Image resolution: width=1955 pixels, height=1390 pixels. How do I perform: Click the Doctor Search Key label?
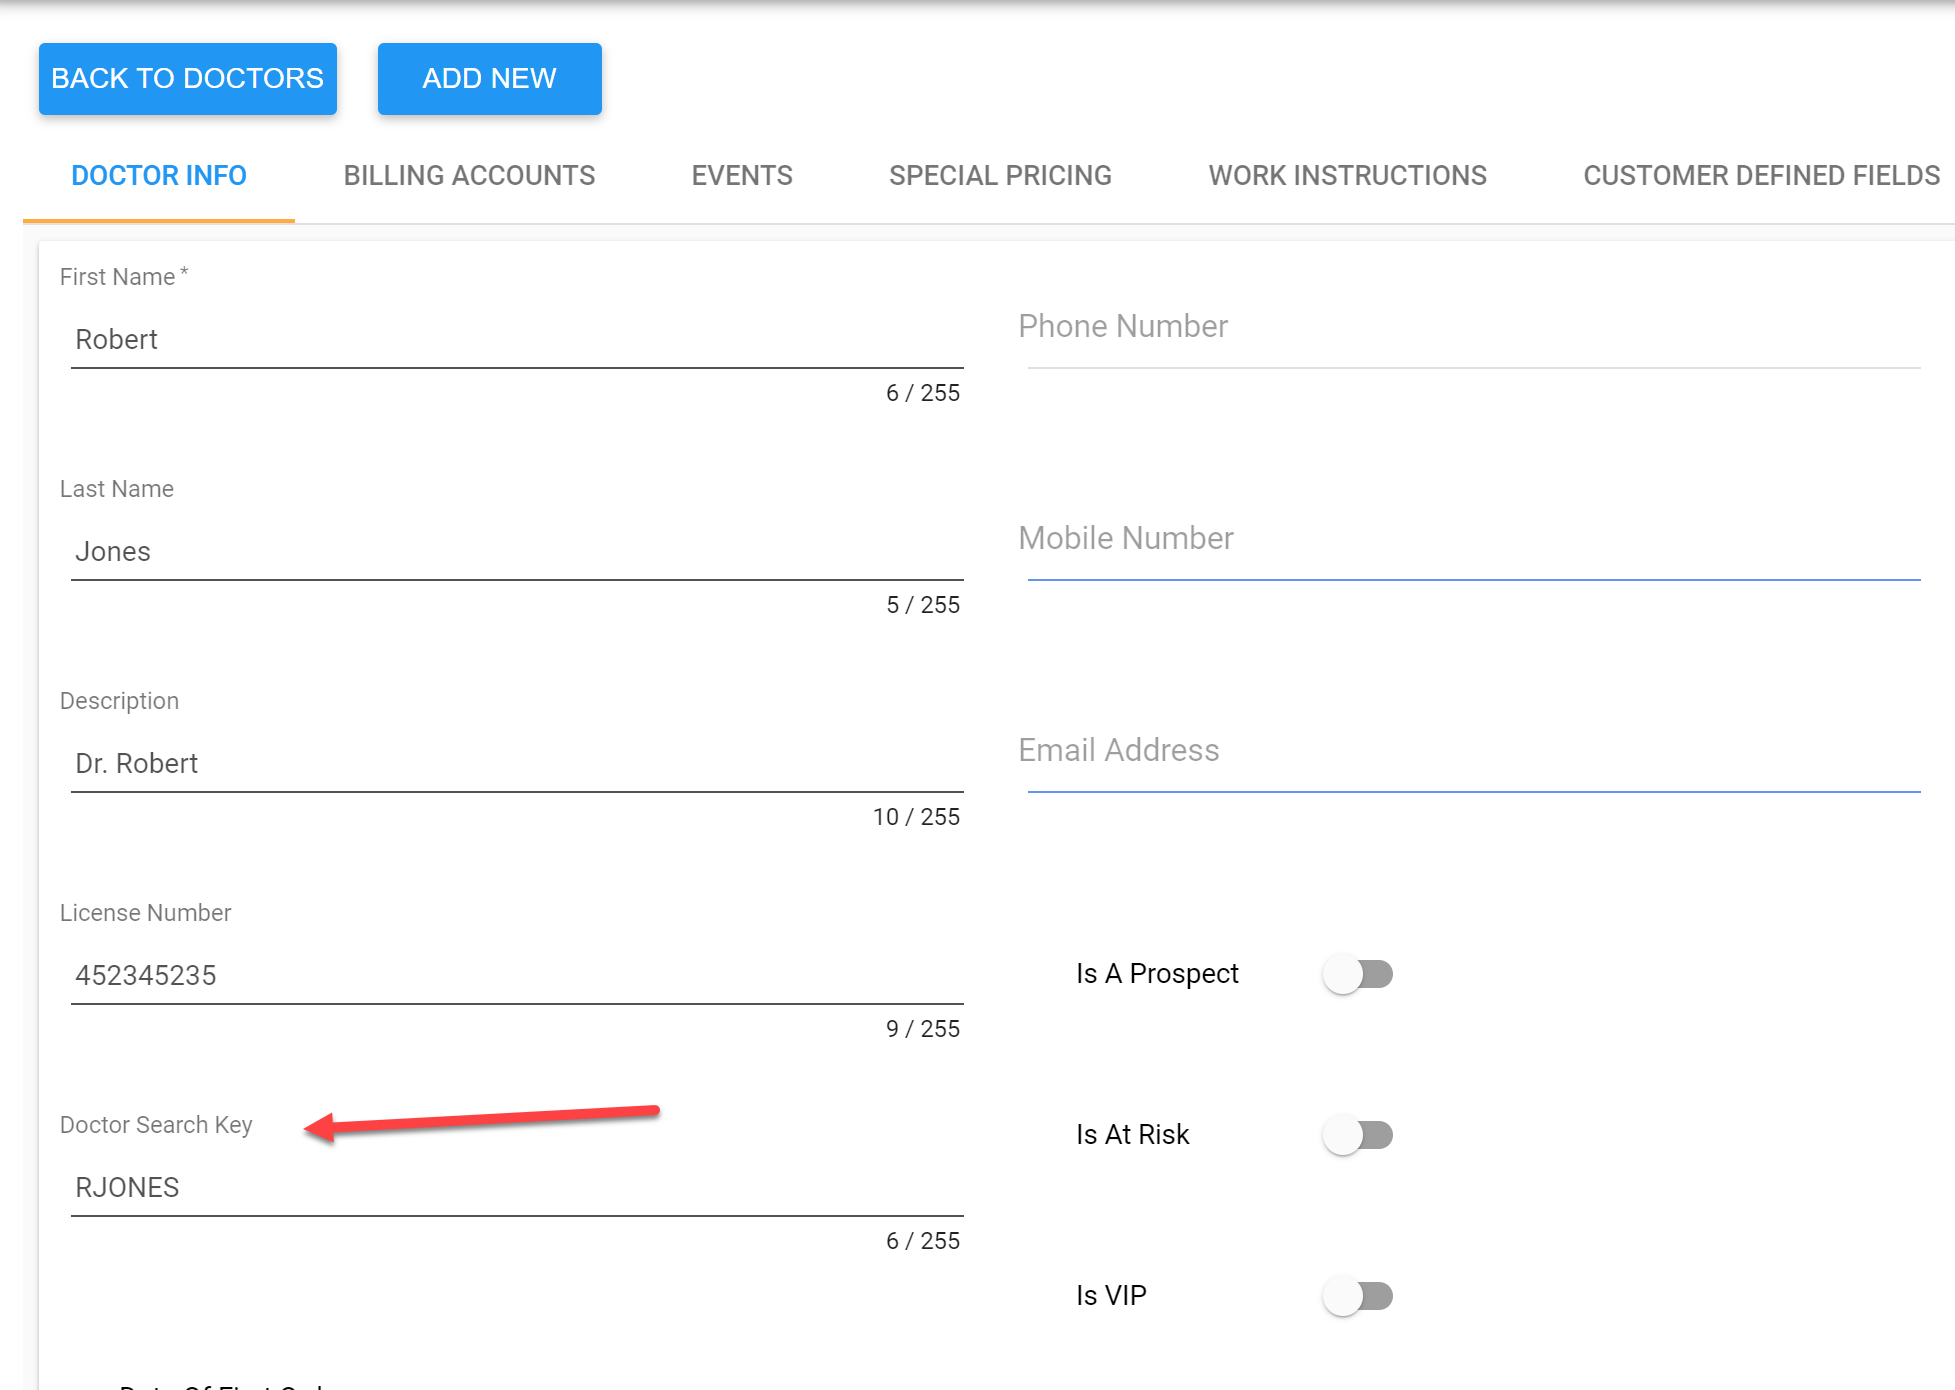tap(156, 1125)
